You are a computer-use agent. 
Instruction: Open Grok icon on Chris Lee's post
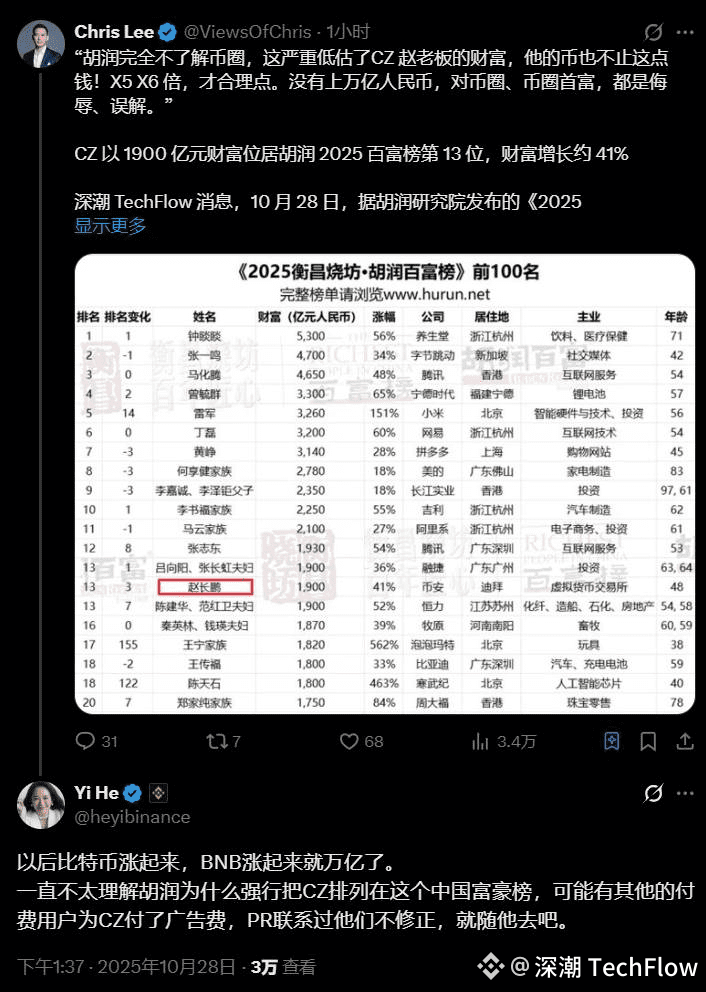pos(653,32)
